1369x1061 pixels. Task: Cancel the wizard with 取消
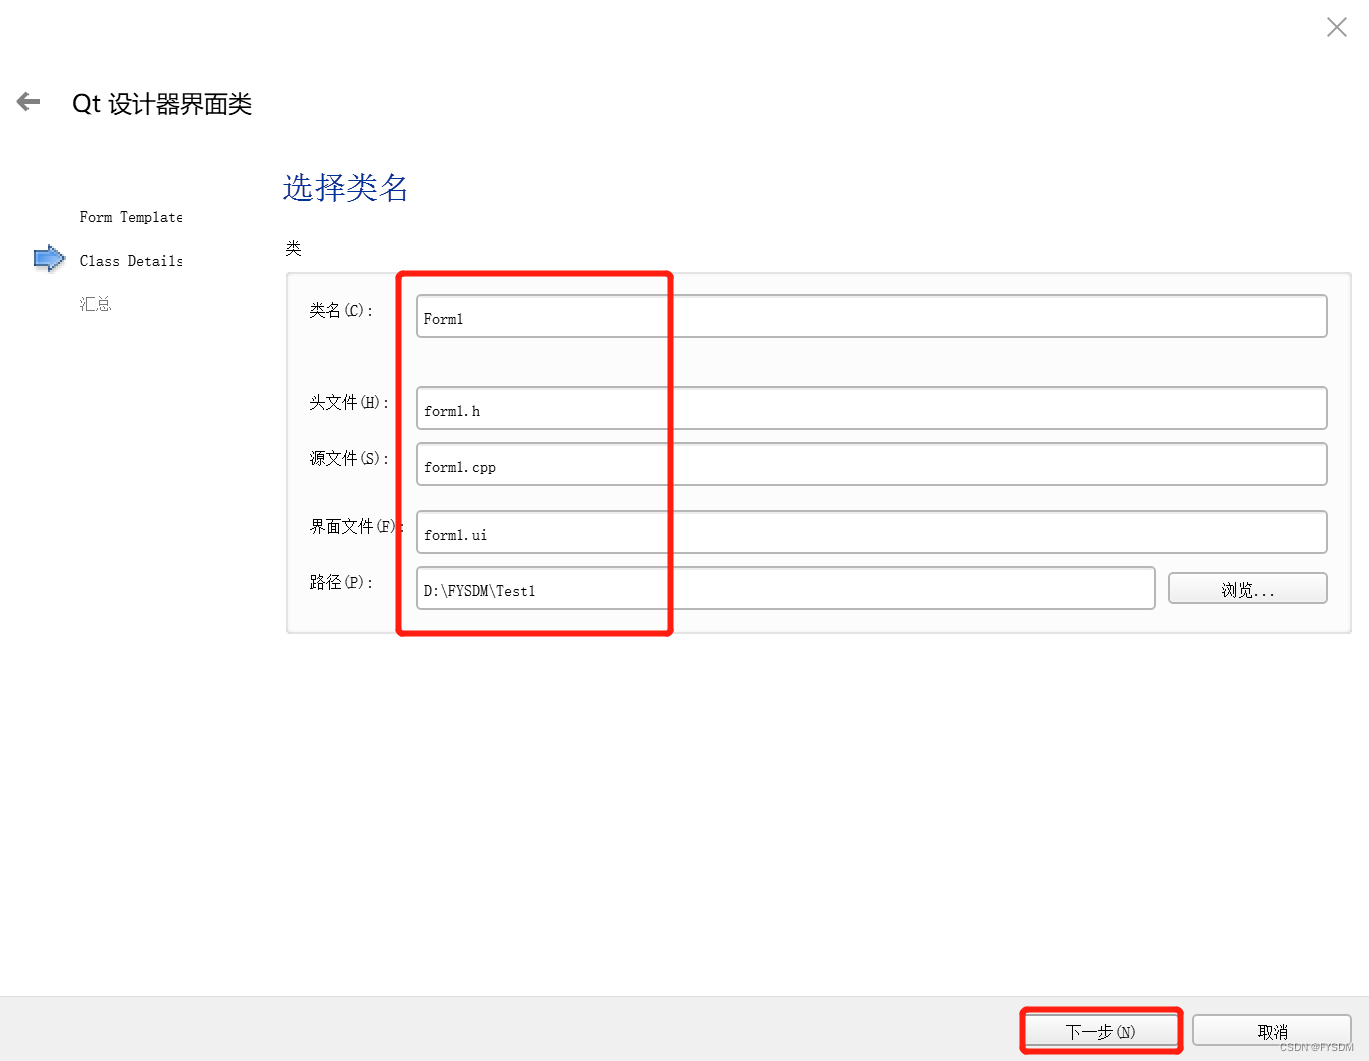pyautogui.click(x=1272, y=1031)
